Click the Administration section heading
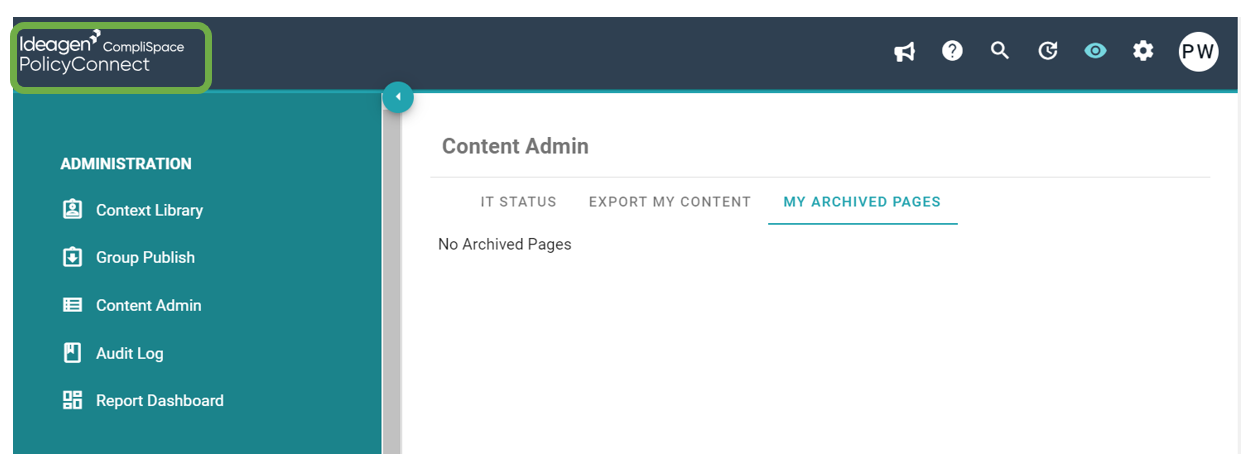This screenshot has height=463, width=1243. (126, 164)
